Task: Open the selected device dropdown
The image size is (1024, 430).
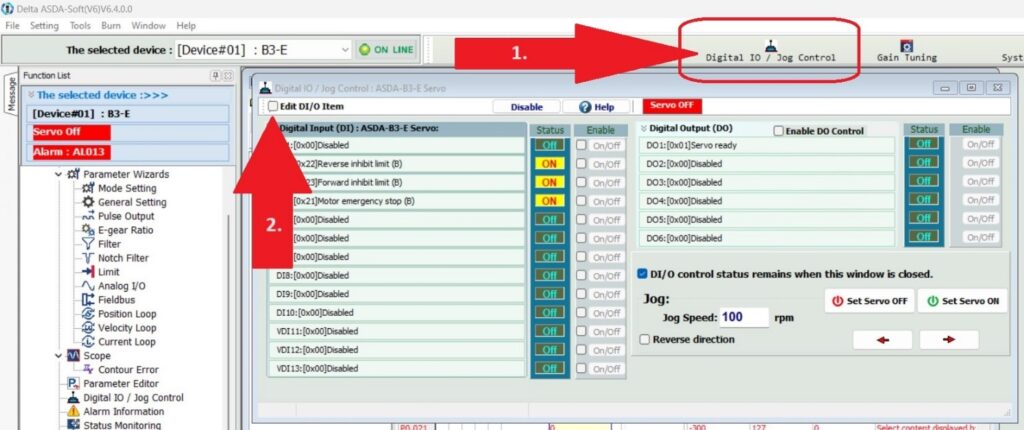Action: (346, 49)
